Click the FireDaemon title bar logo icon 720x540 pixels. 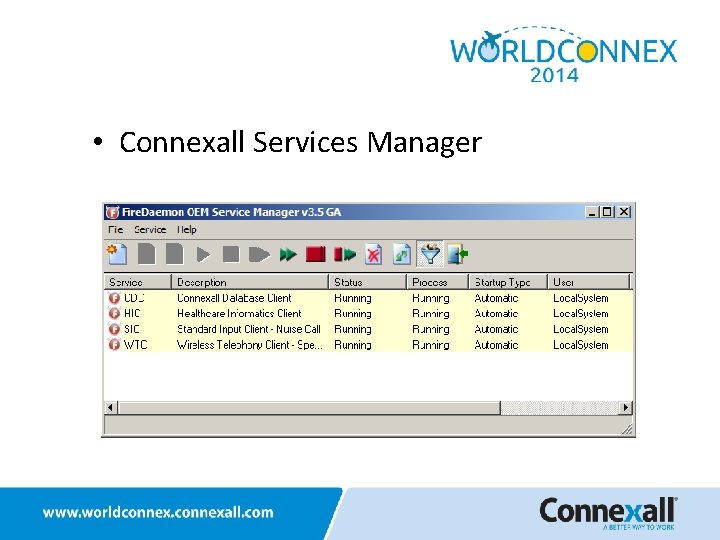(112, 212)
